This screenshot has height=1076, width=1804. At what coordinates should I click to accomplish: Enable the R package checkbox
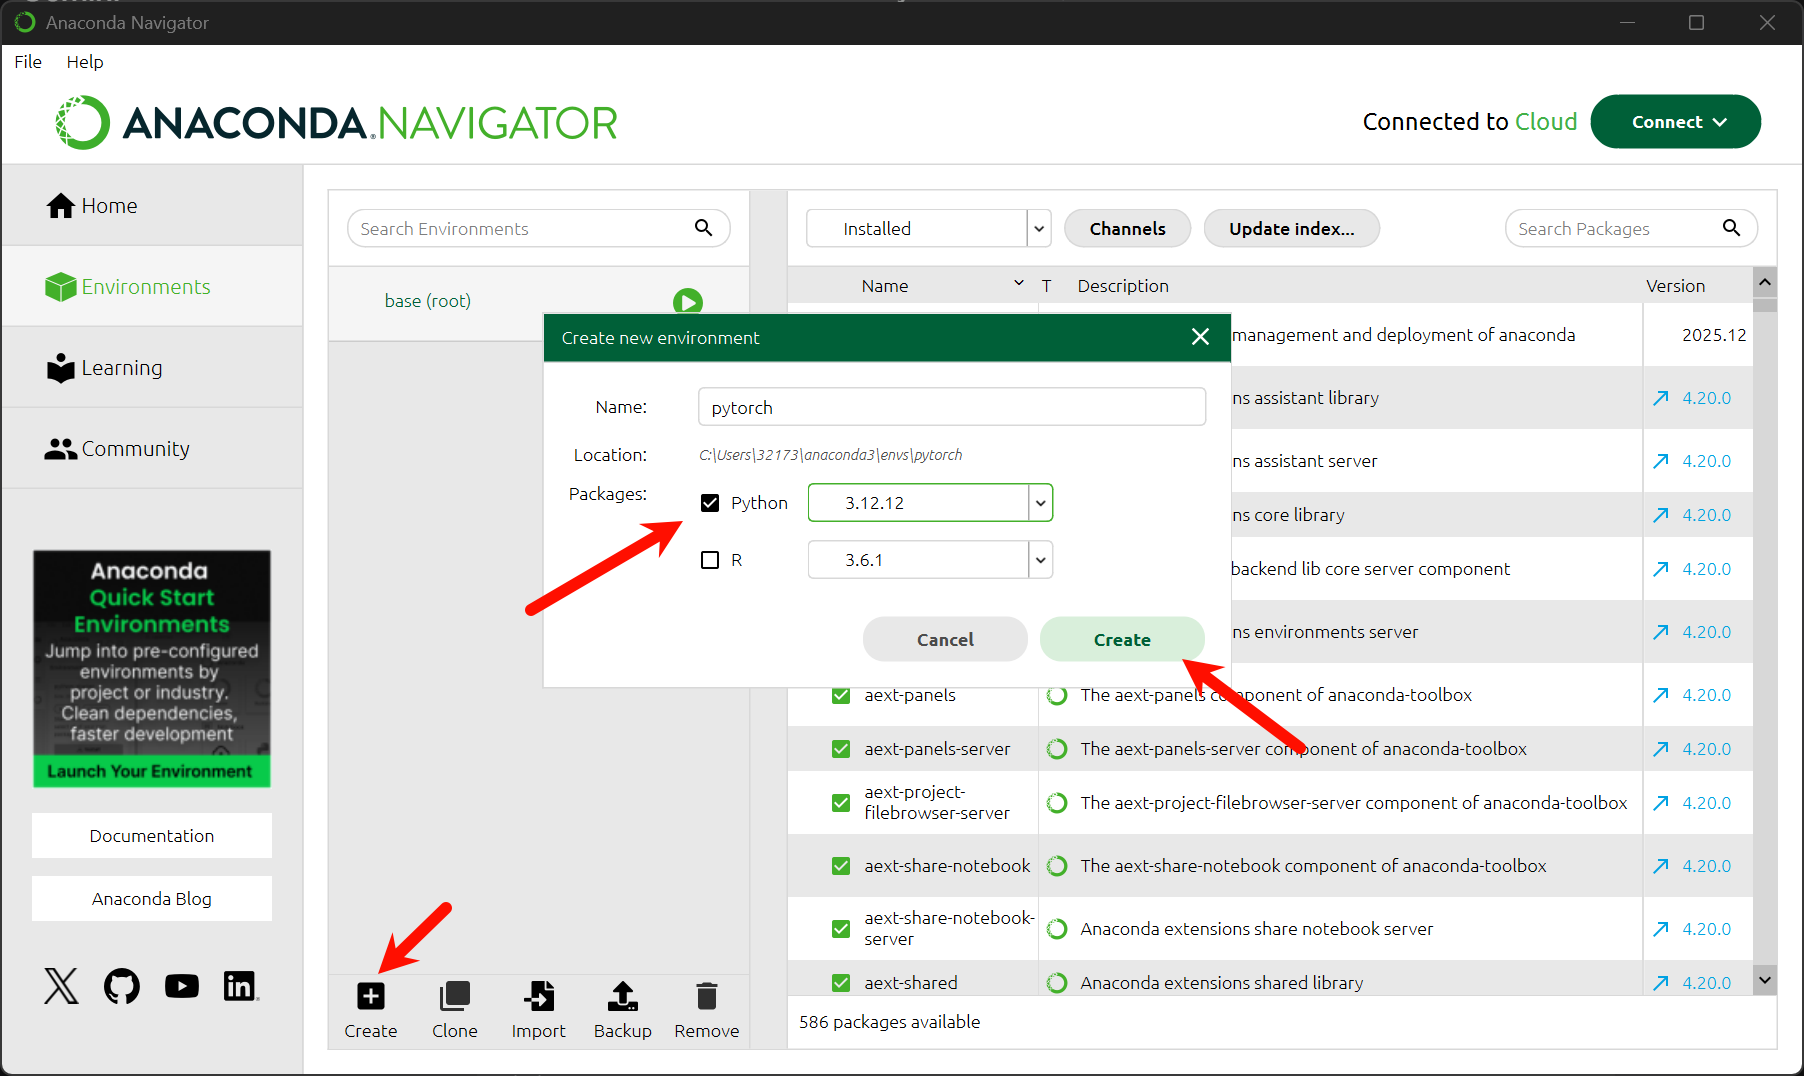pos(710,560)
